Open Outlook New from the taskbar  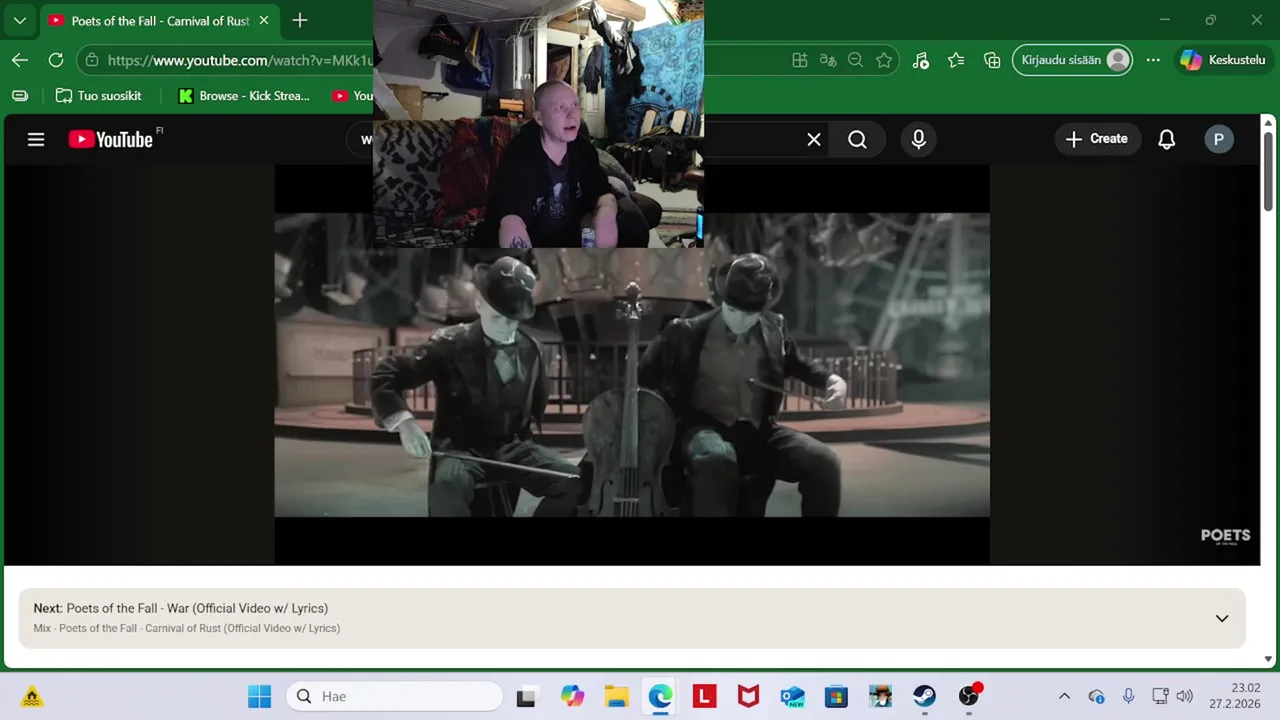(x=792, y=696)
